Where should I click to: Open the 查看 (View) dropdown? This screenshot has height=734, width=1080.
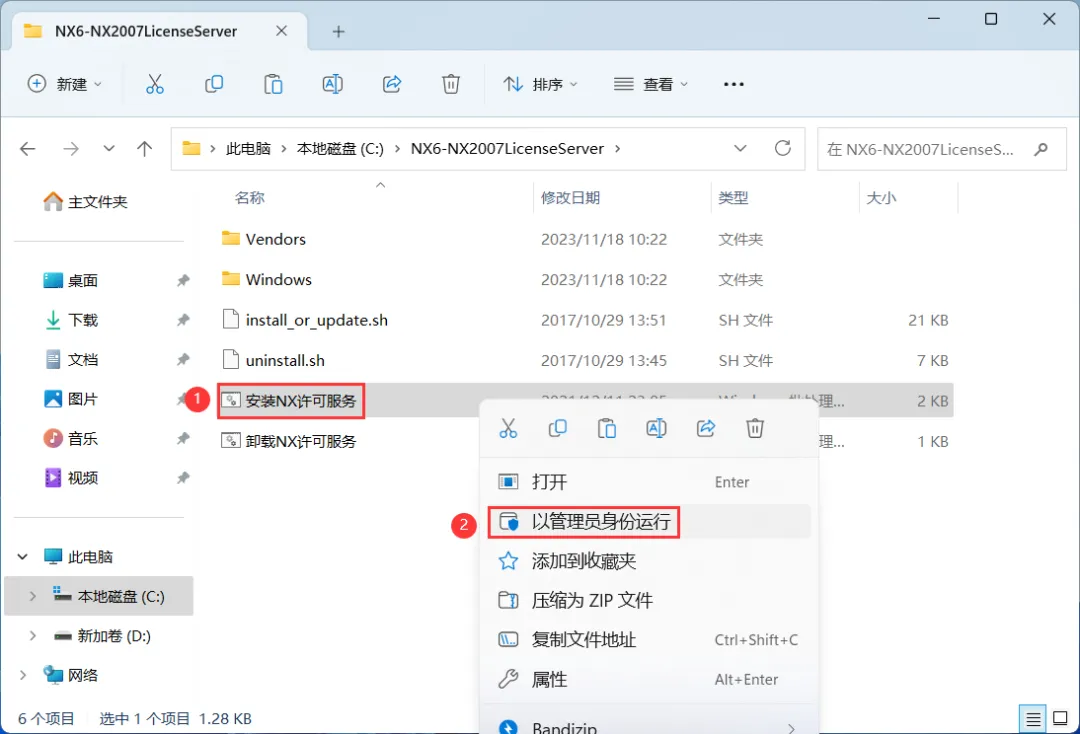tap(651, 84)
